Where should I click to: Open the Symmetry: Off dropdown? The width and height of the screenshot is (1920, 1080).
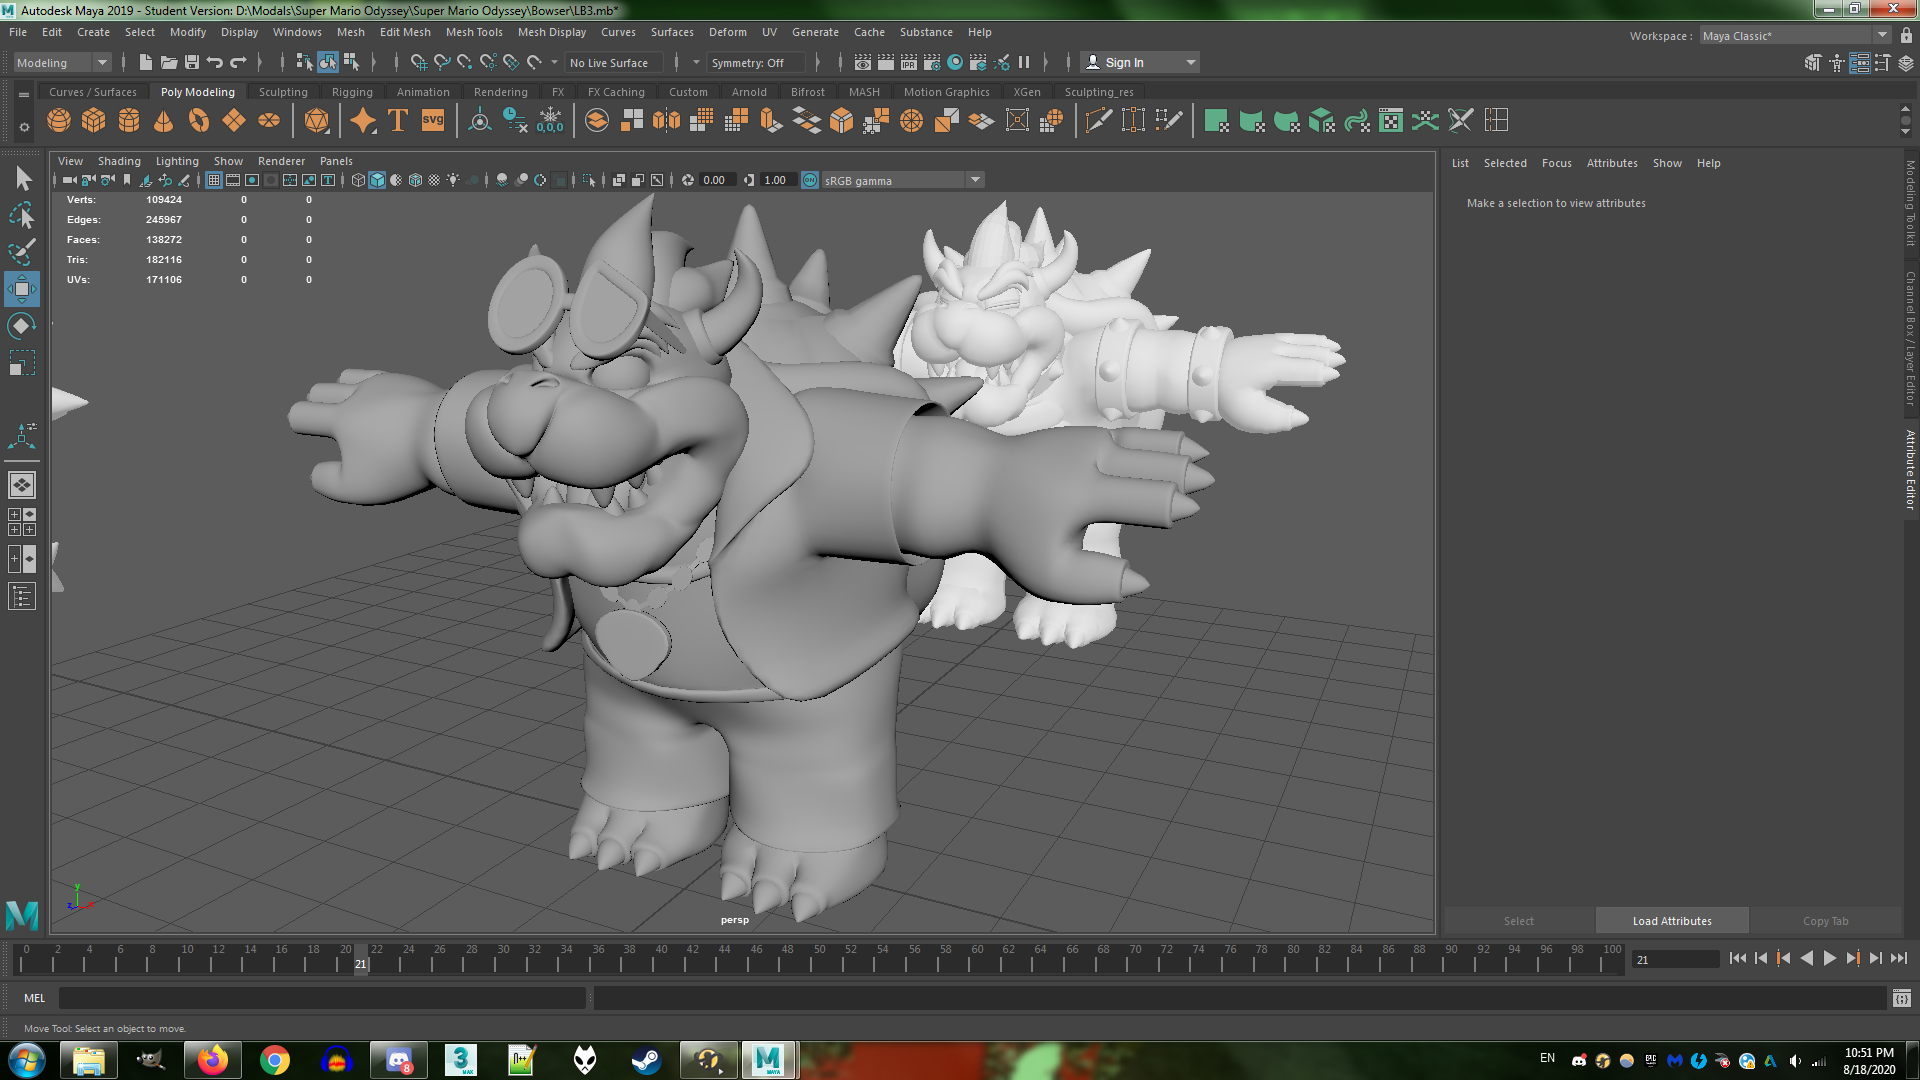(756, 62)
